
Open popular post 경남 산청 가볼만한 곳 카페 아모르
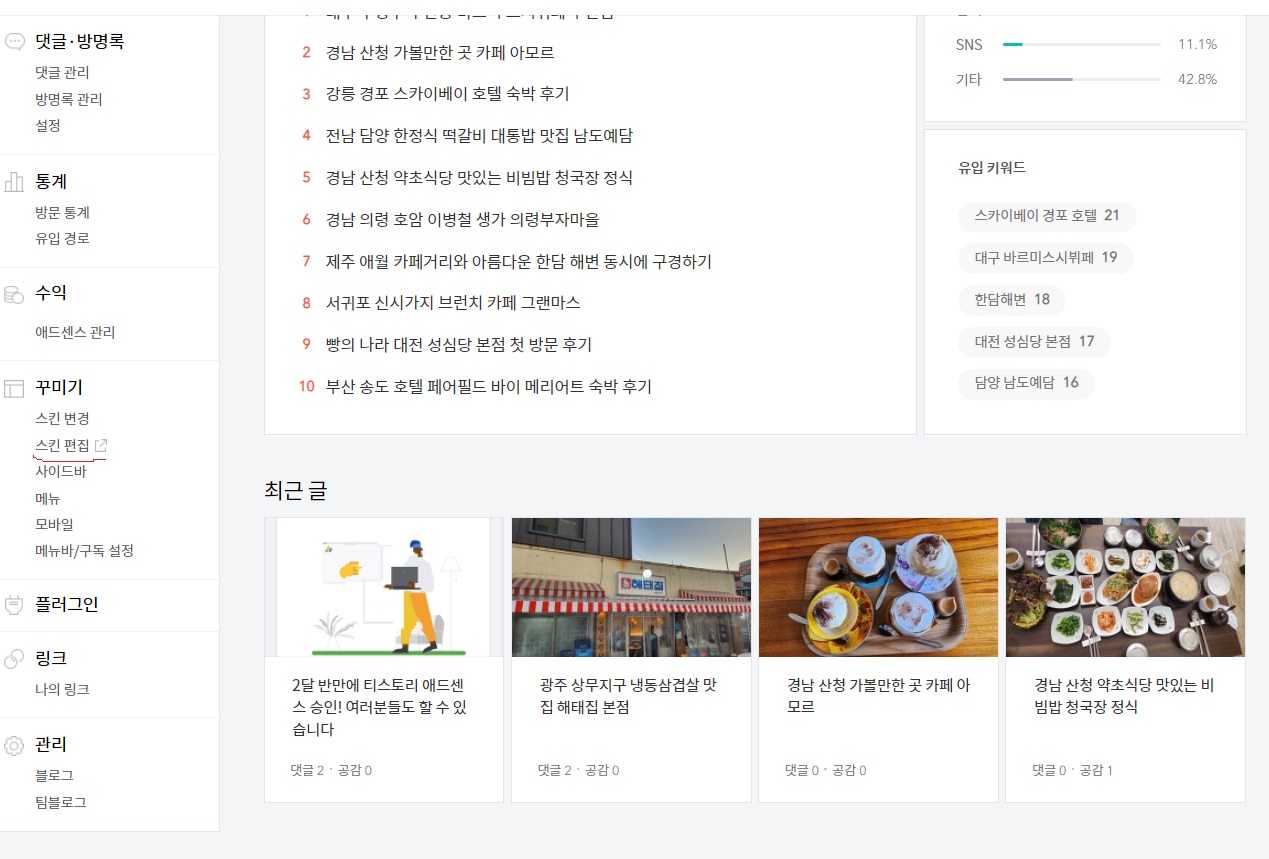440,52
